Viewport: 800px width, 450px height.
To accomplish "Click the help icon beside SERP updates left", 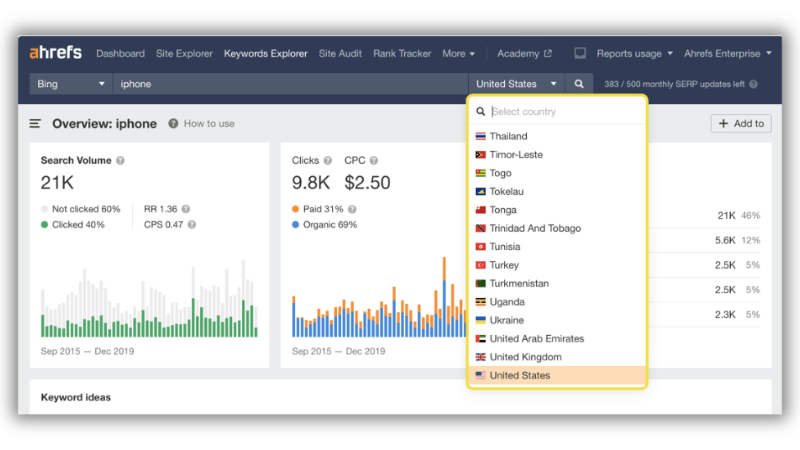I will (x=753, y=84).
